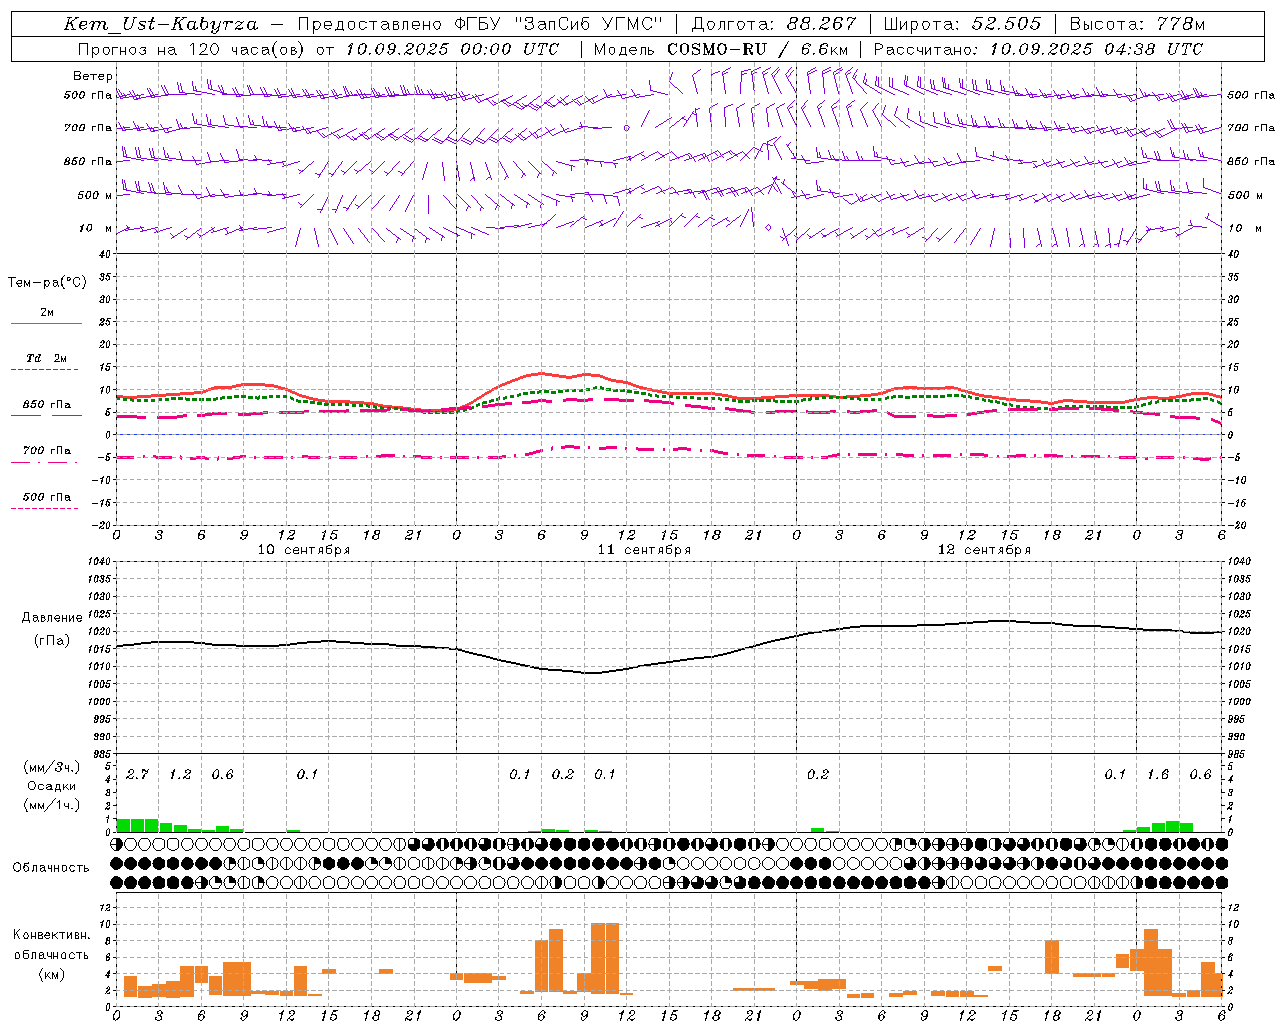Click the station name Kem_Ust-Kabyrza in header
The height and width of the screenshot is (1024, 1280).
tap(161, 24)
